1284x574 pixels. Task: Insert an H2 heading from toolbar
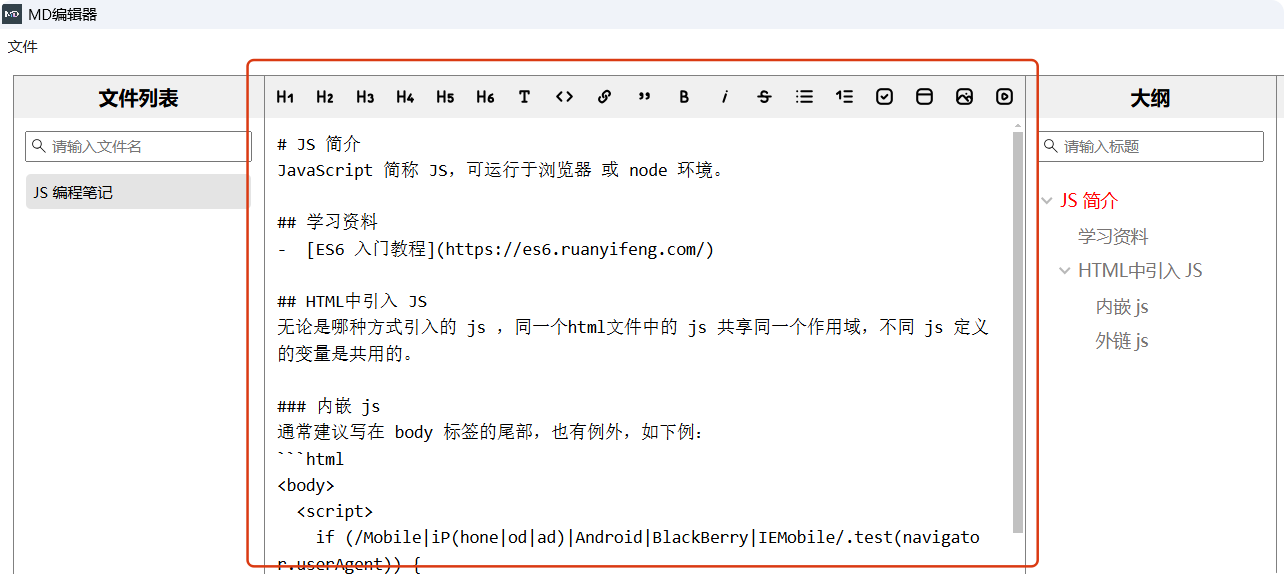coord(325,97)
